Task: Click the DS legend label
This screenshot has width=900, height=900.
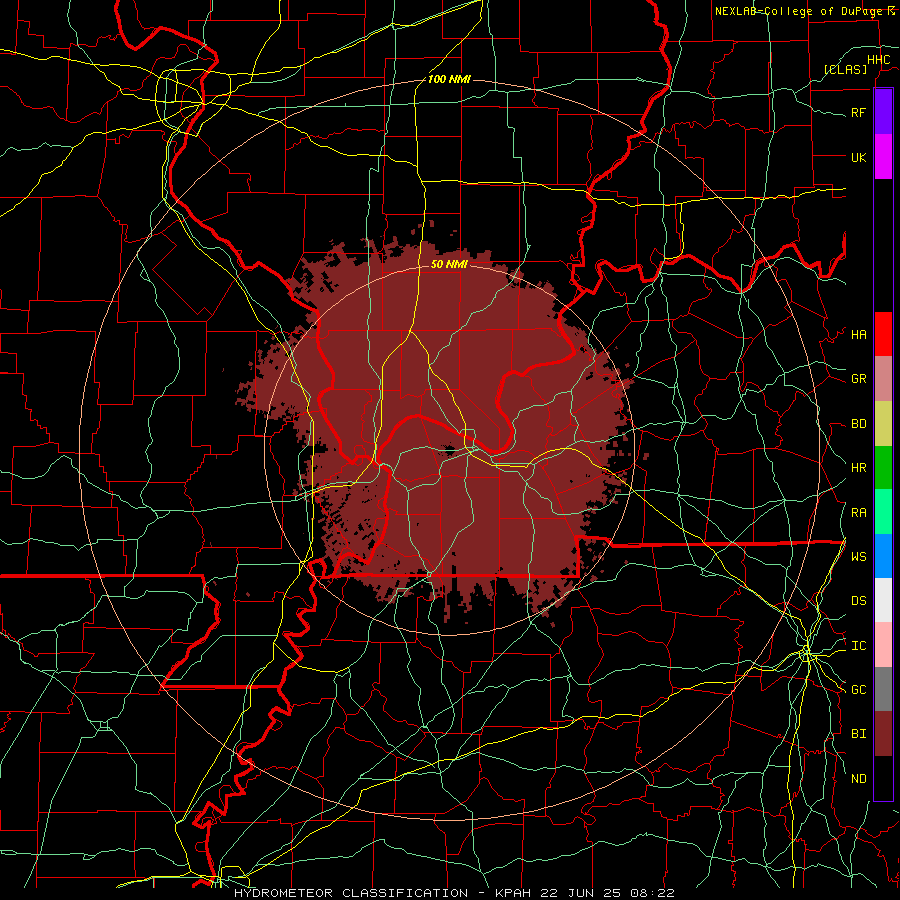Action: (858, 601)
